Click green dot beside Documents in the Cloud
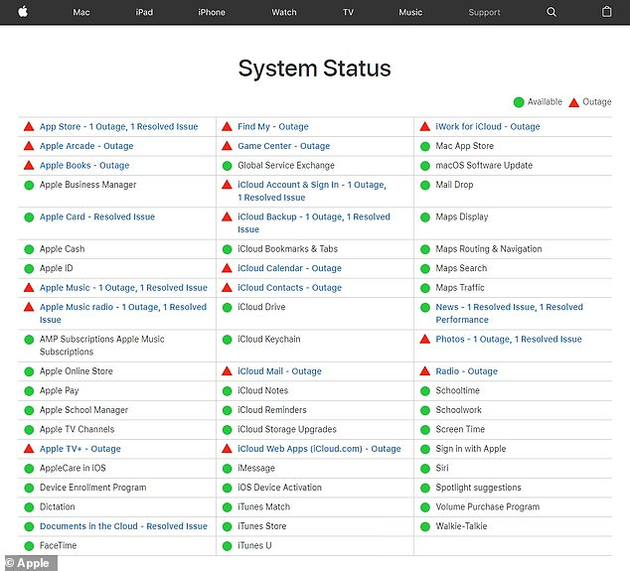This screenshot has width=630, height=571. click(29, 526)
